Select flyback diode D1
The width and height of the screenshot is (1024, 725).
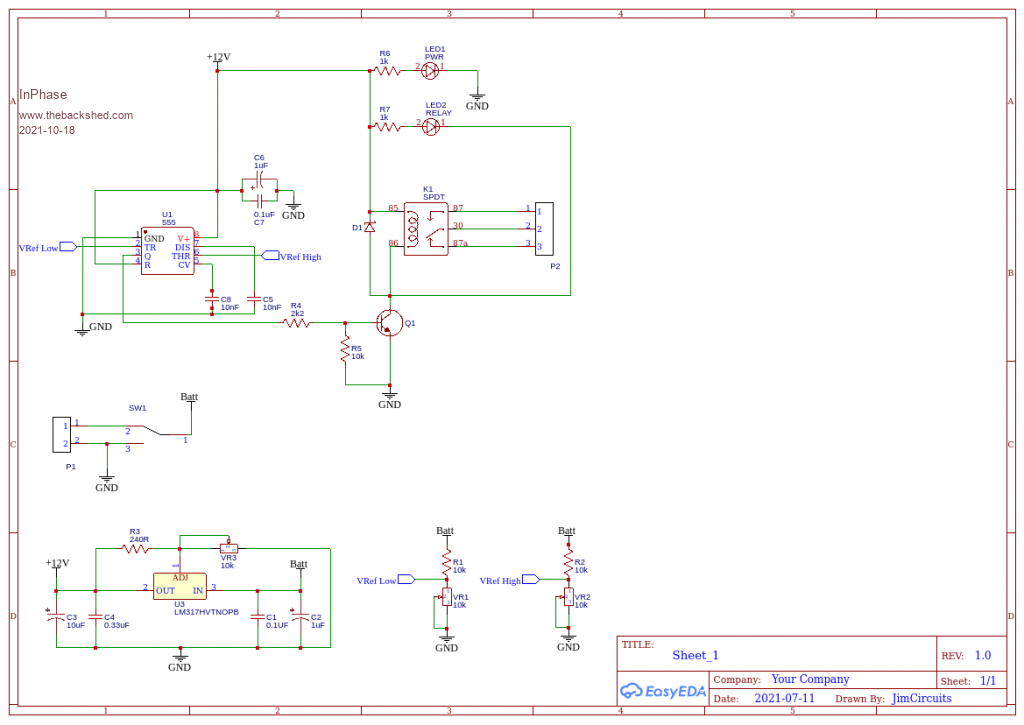[x=369, y=228]
